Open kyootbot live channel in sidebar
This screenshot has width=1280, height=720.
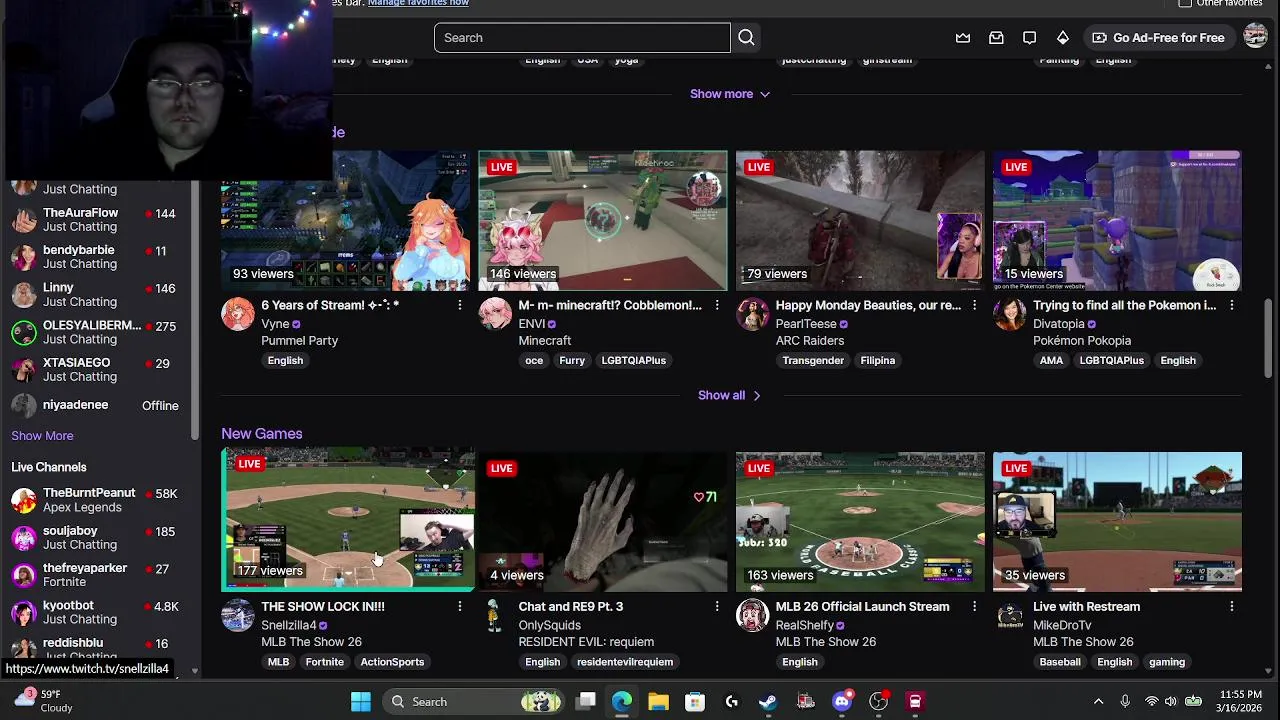(x=96, y=613)
